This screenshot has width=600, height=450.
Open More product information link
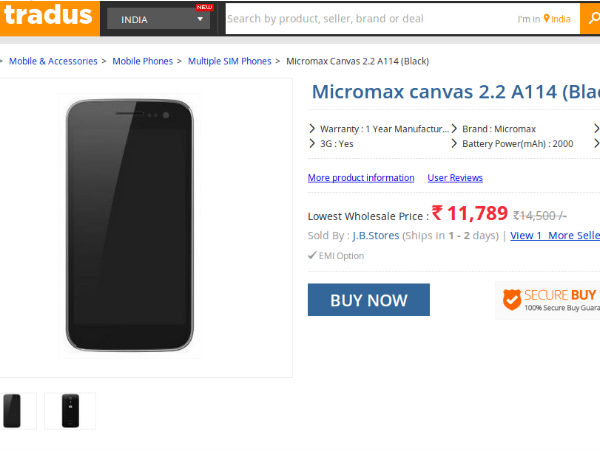point(361,178)
